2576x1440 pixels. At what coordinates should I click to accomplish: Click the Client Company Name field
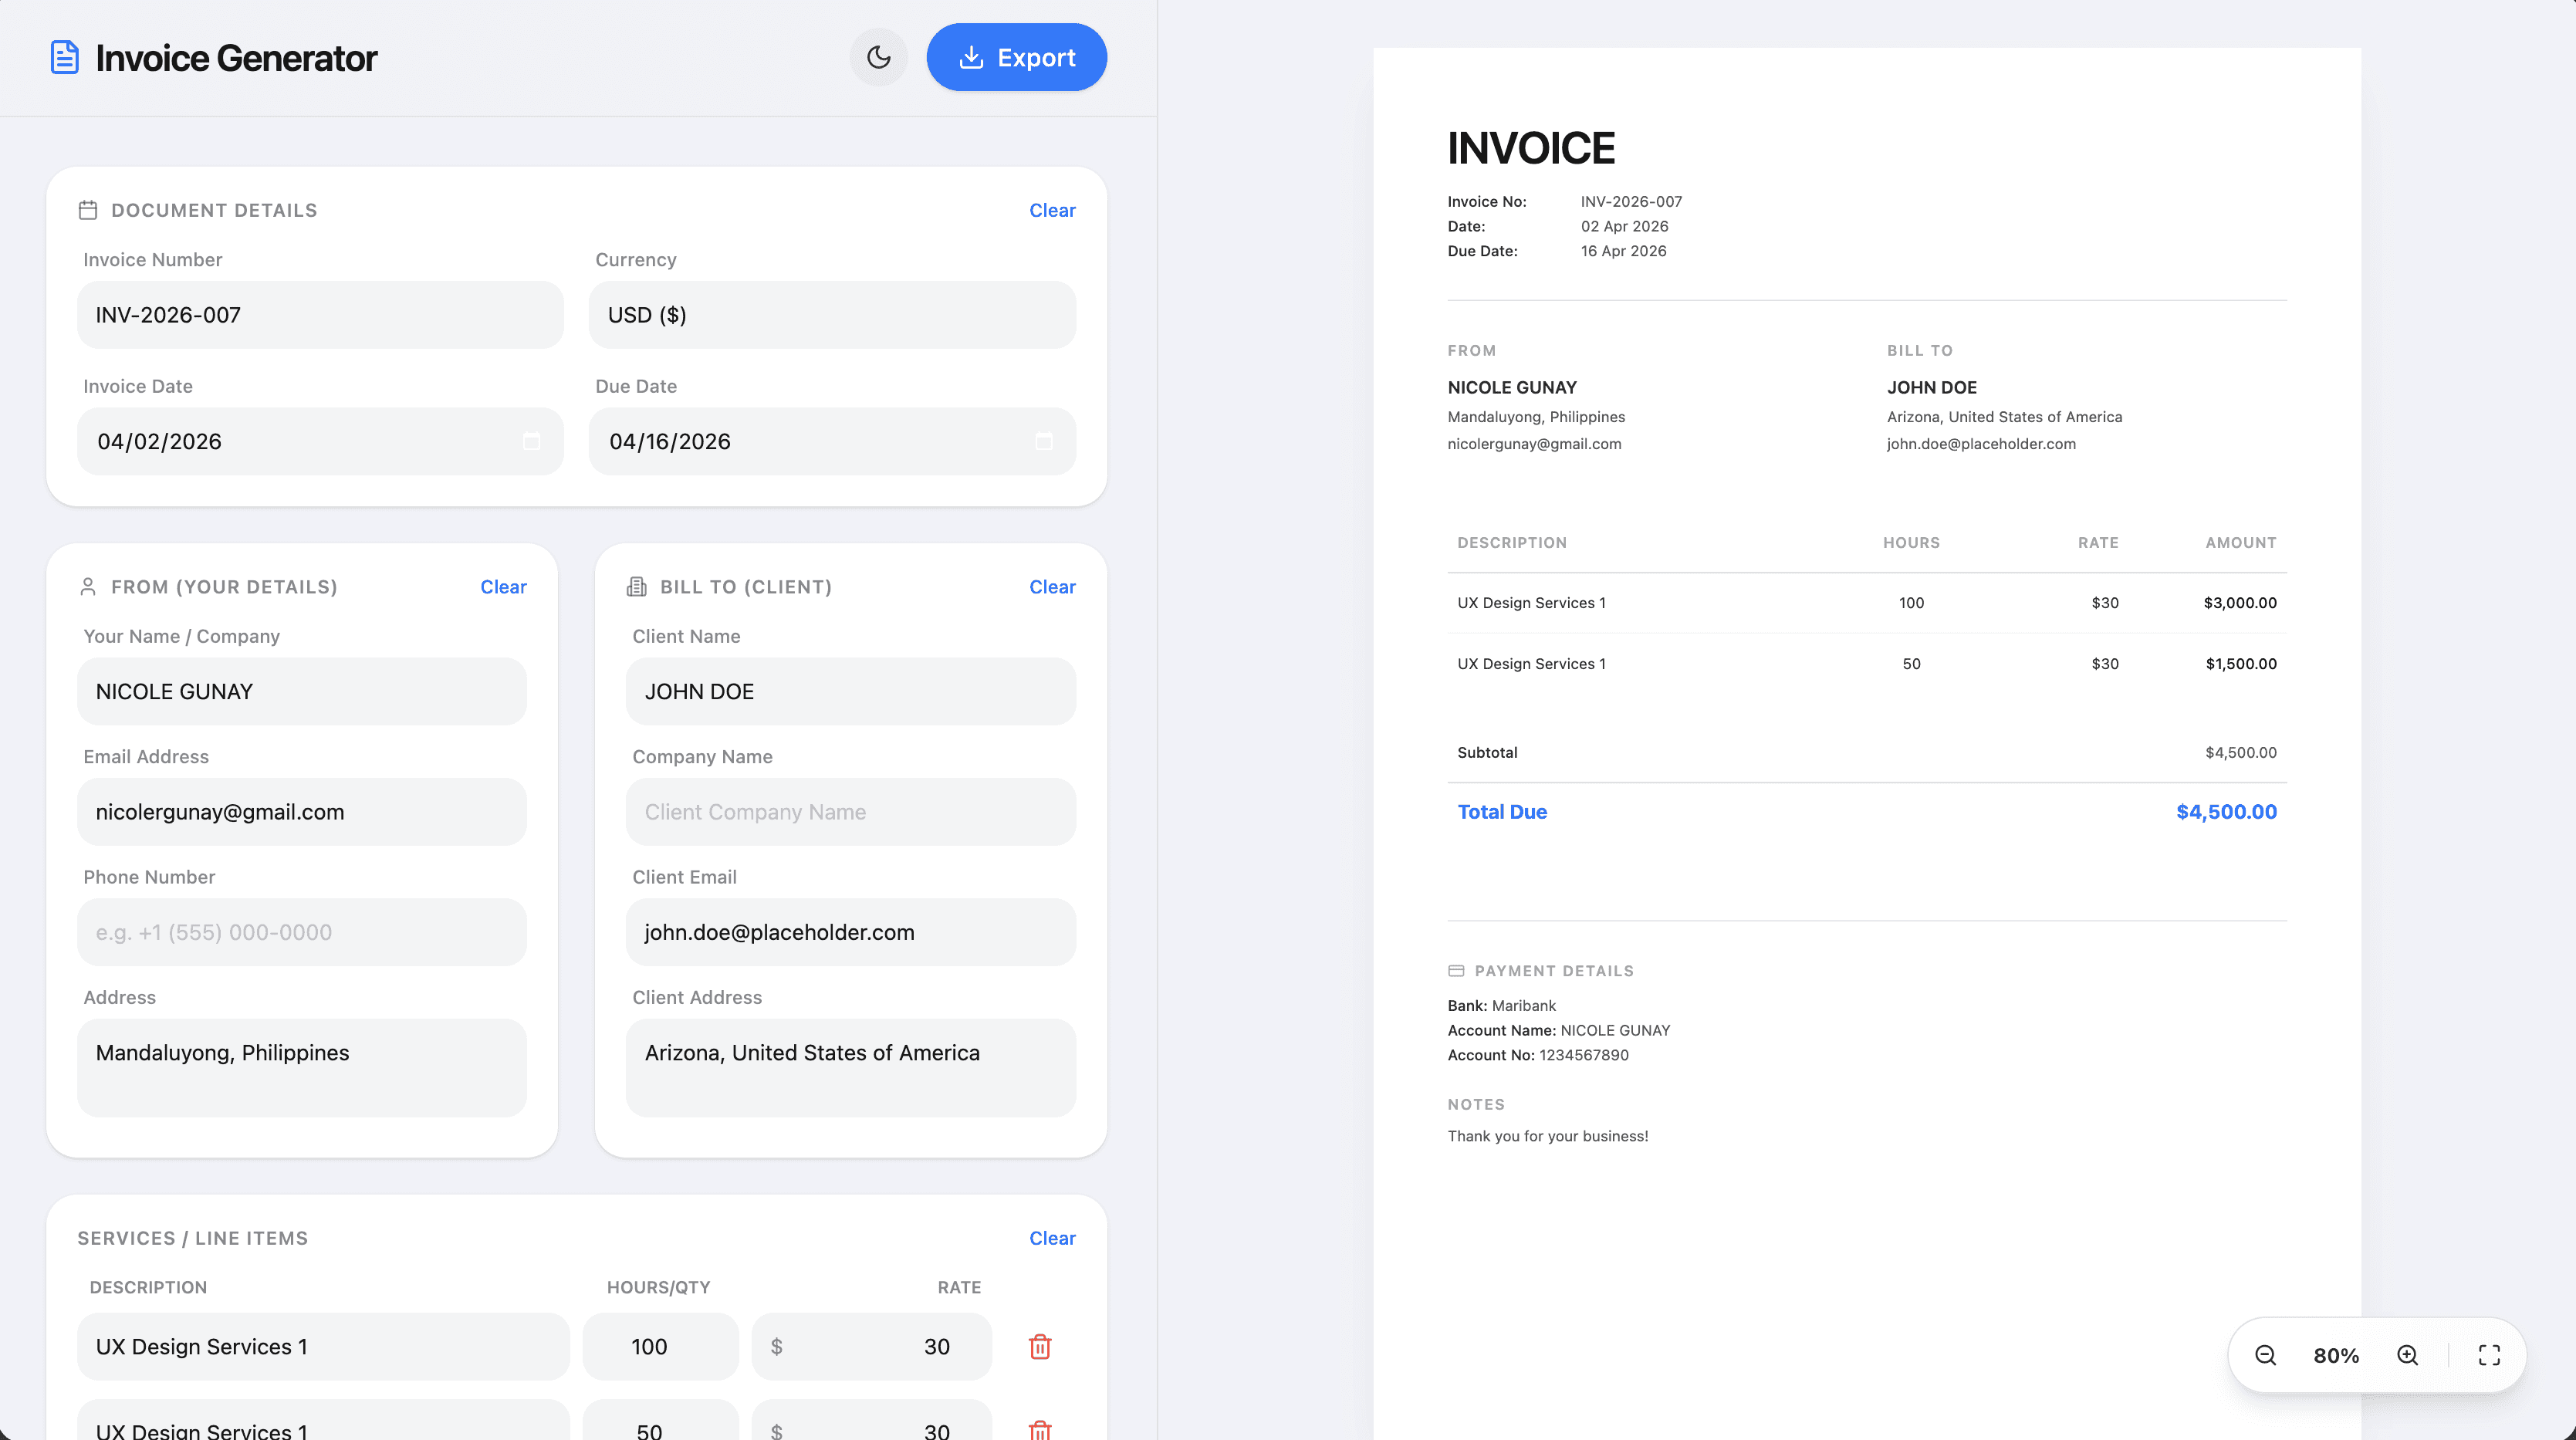(850, 812)
